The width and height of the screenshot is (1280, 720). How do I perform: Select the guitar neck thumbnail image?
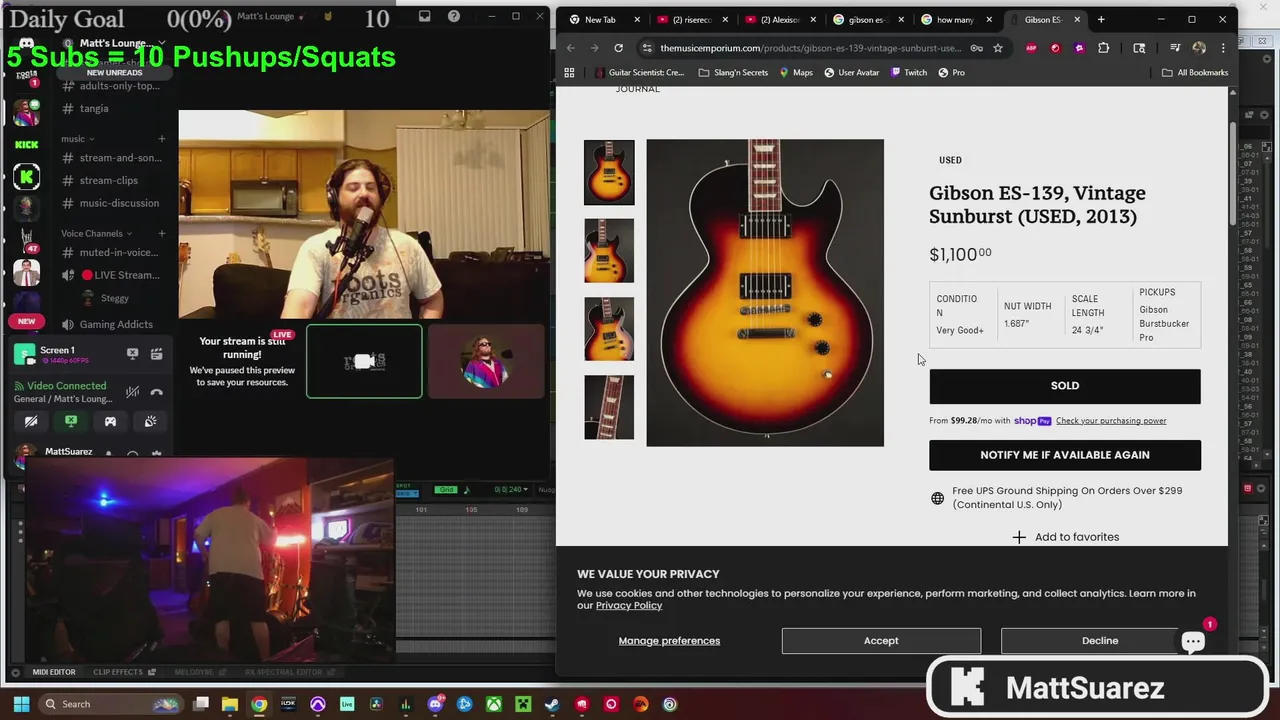tap(609, 407)
